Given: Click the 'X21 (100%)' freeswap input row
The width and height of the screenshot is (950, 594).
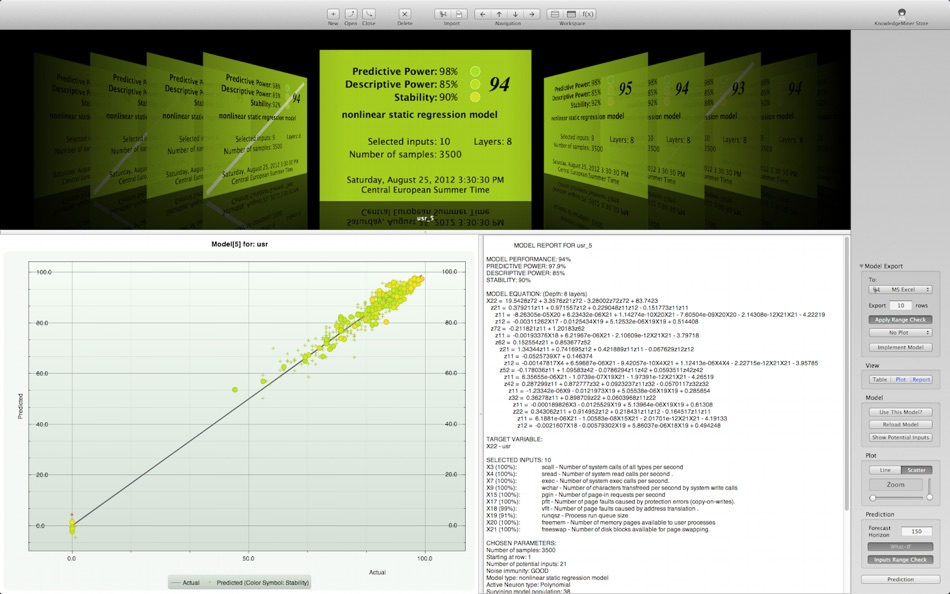Looking at the screenshot, I should pos(597,529).
